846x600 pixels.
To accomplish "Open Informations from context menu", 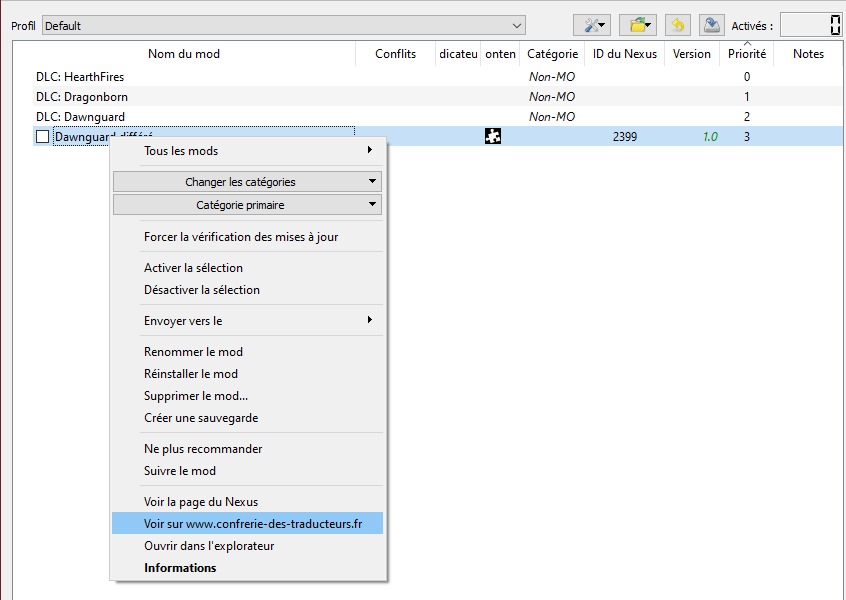I will (180, 568).
